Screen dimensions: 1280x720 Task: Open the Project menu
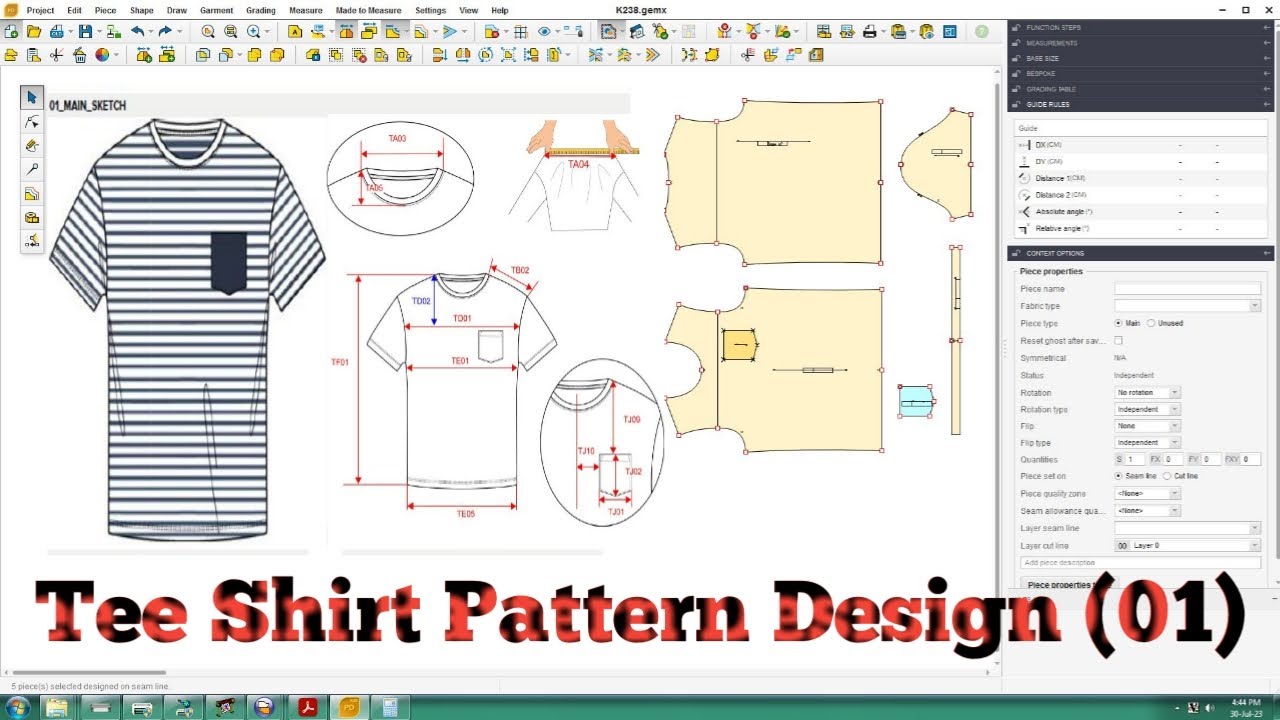40,10
